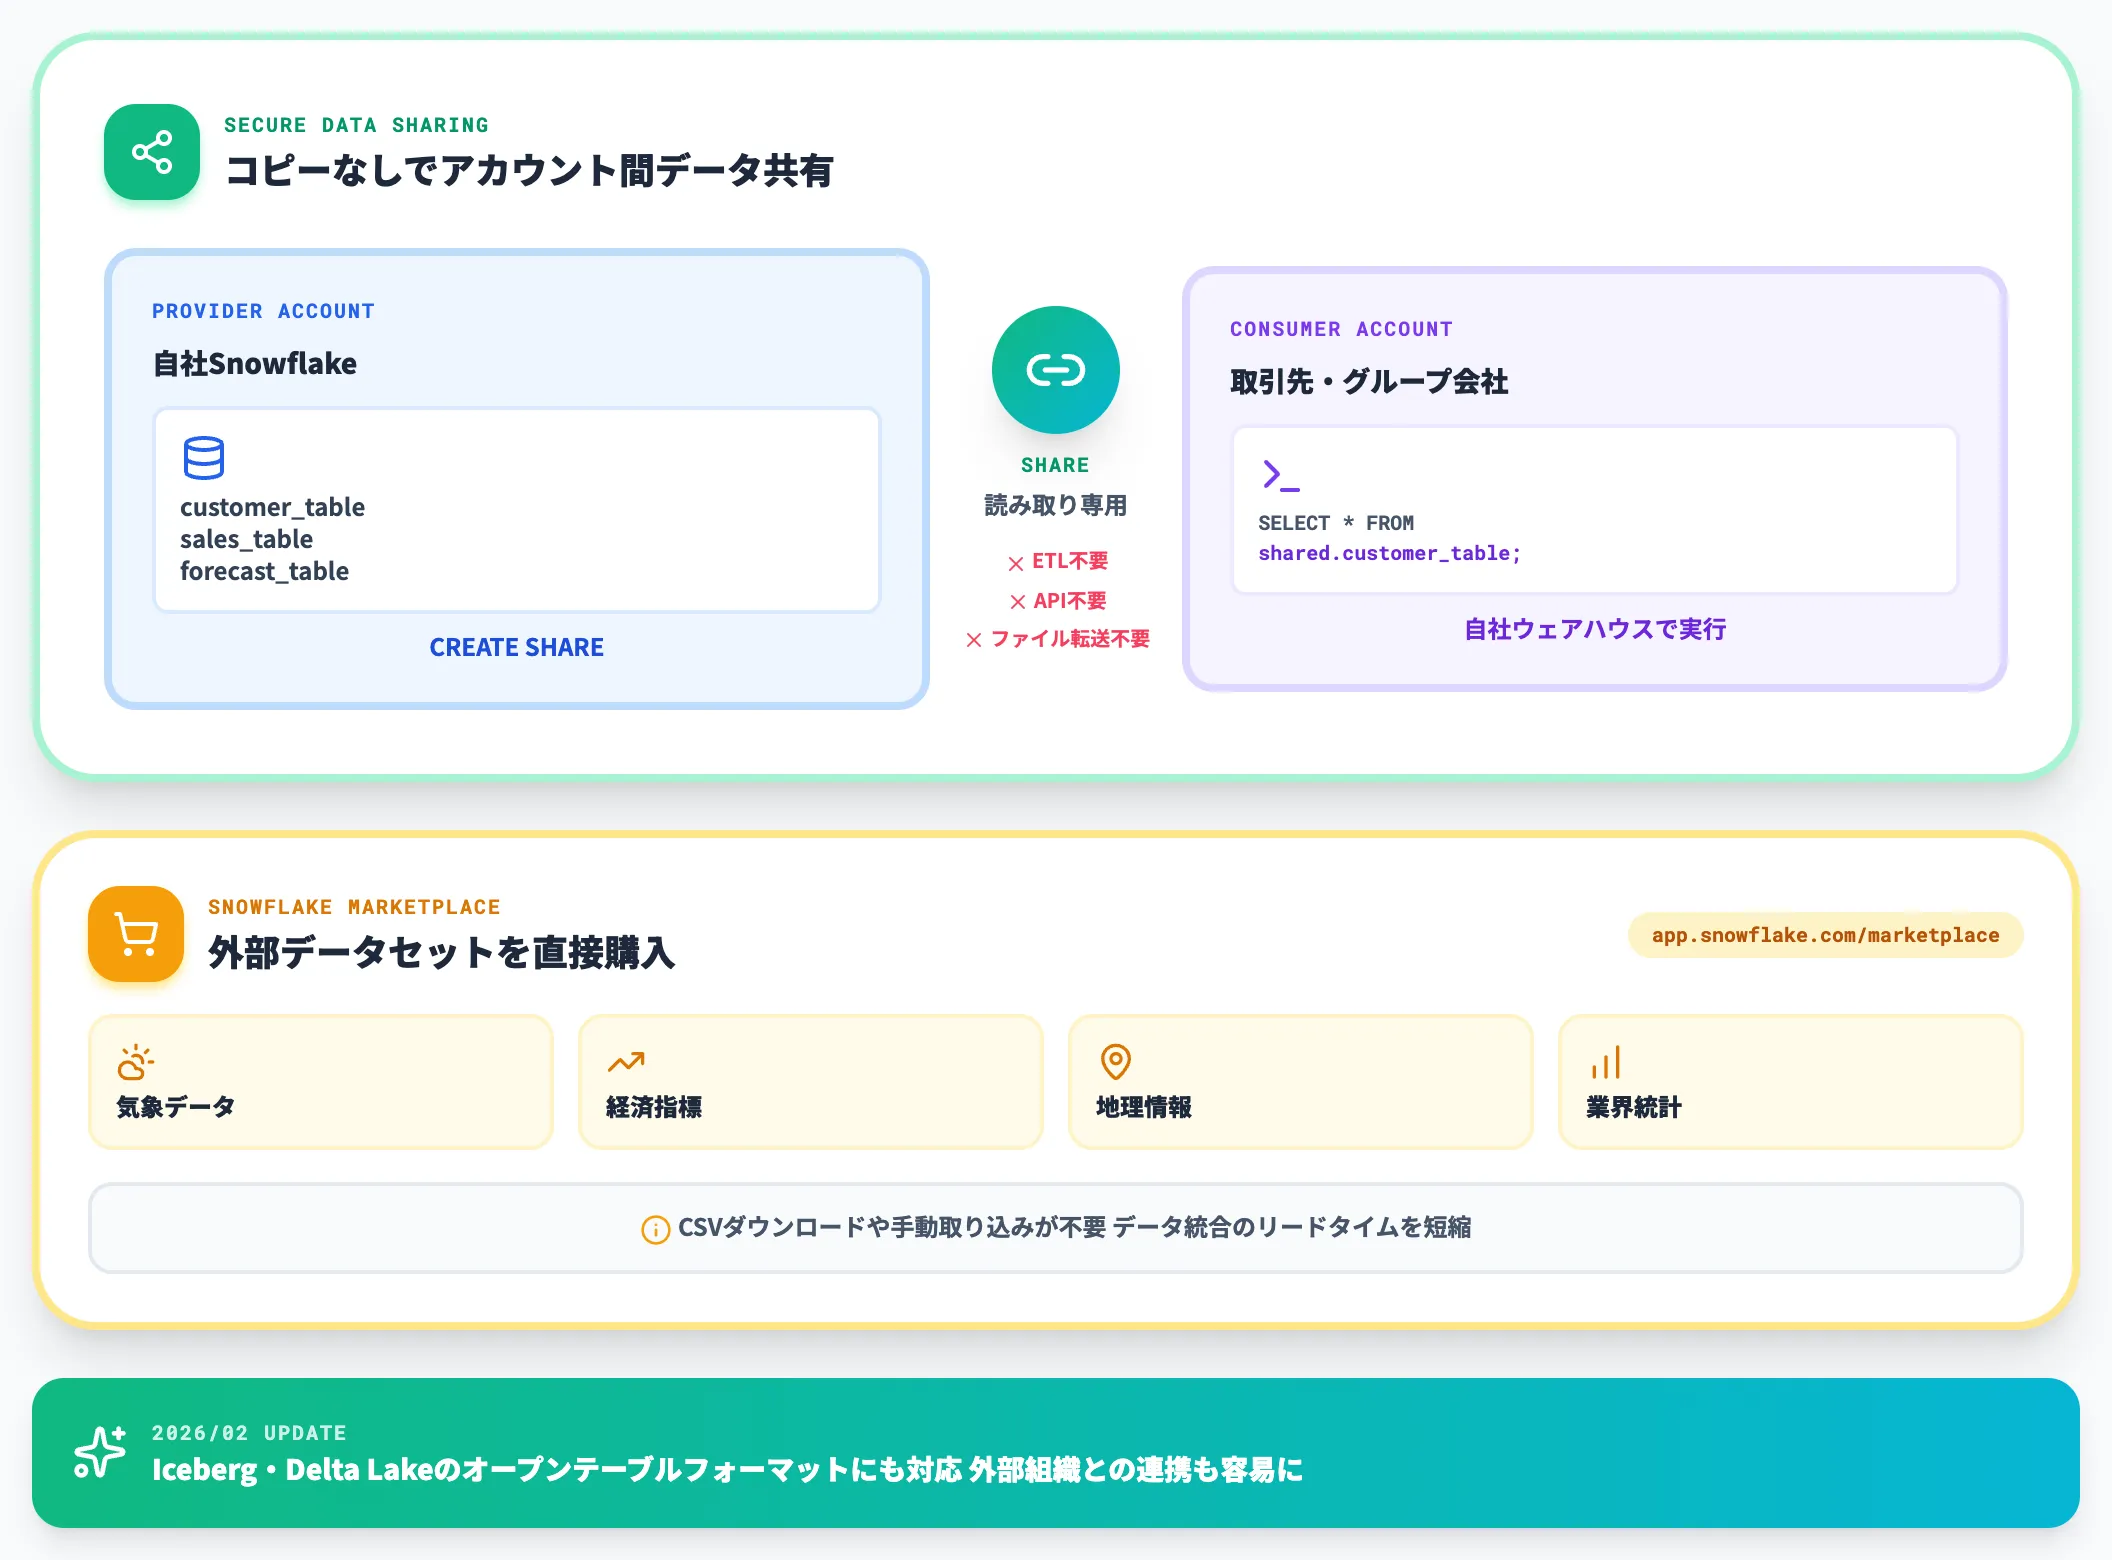The width and height of the screenshot is (2112, 1560).
Task: Click the 取引先・グループ会社 heading
Action: 1369,381
